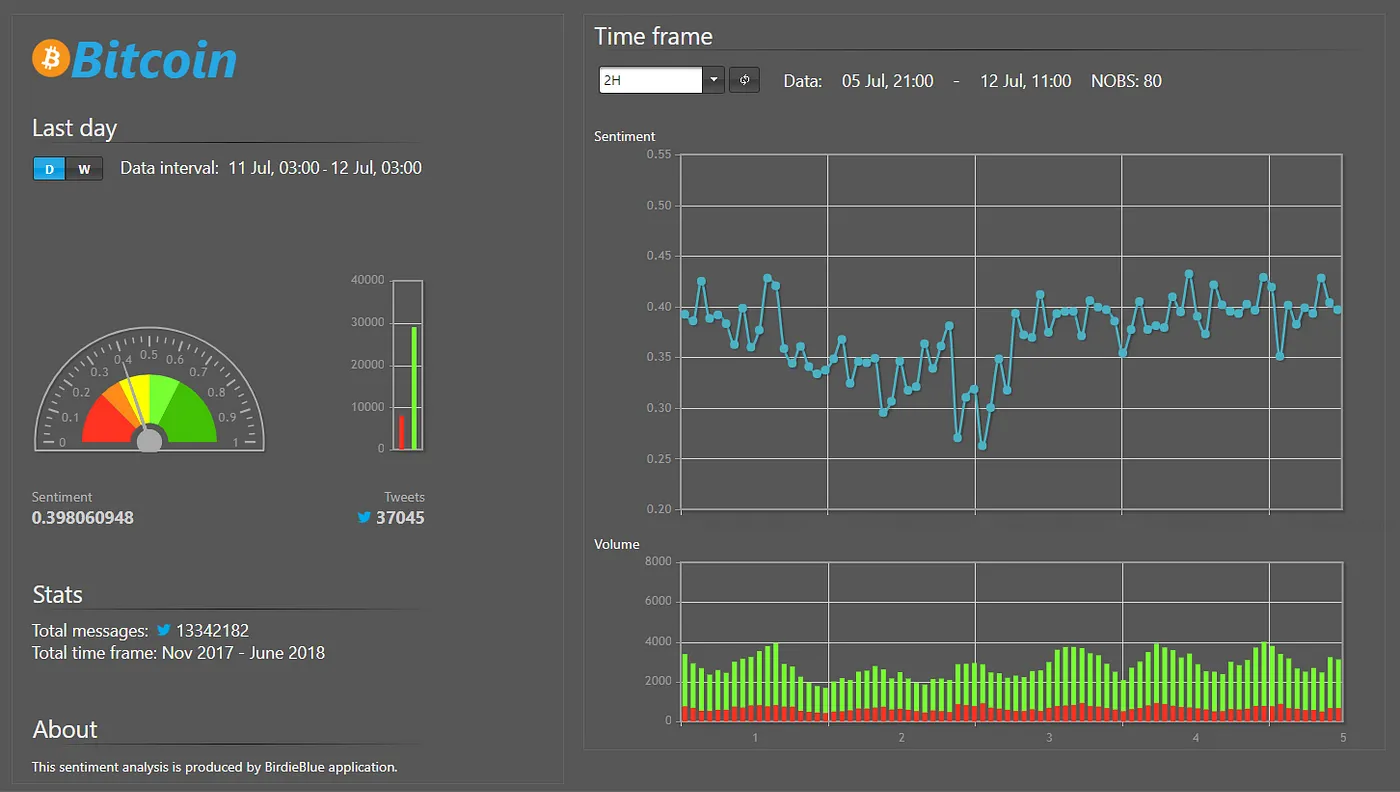The image size is (1400, 792).
Task: Click inside the 2H interval combo box
Action: coord(650,80)
